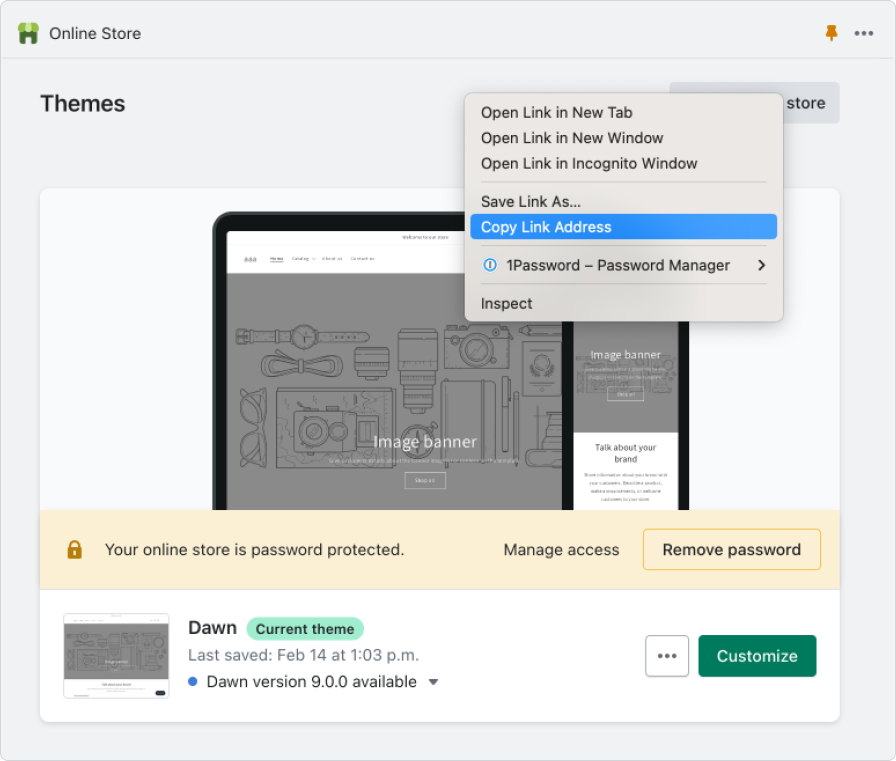The height and width of the screenshot is (761, 896).
Task: Click Dawn version 9.0.0 available text
Action: 311,682
